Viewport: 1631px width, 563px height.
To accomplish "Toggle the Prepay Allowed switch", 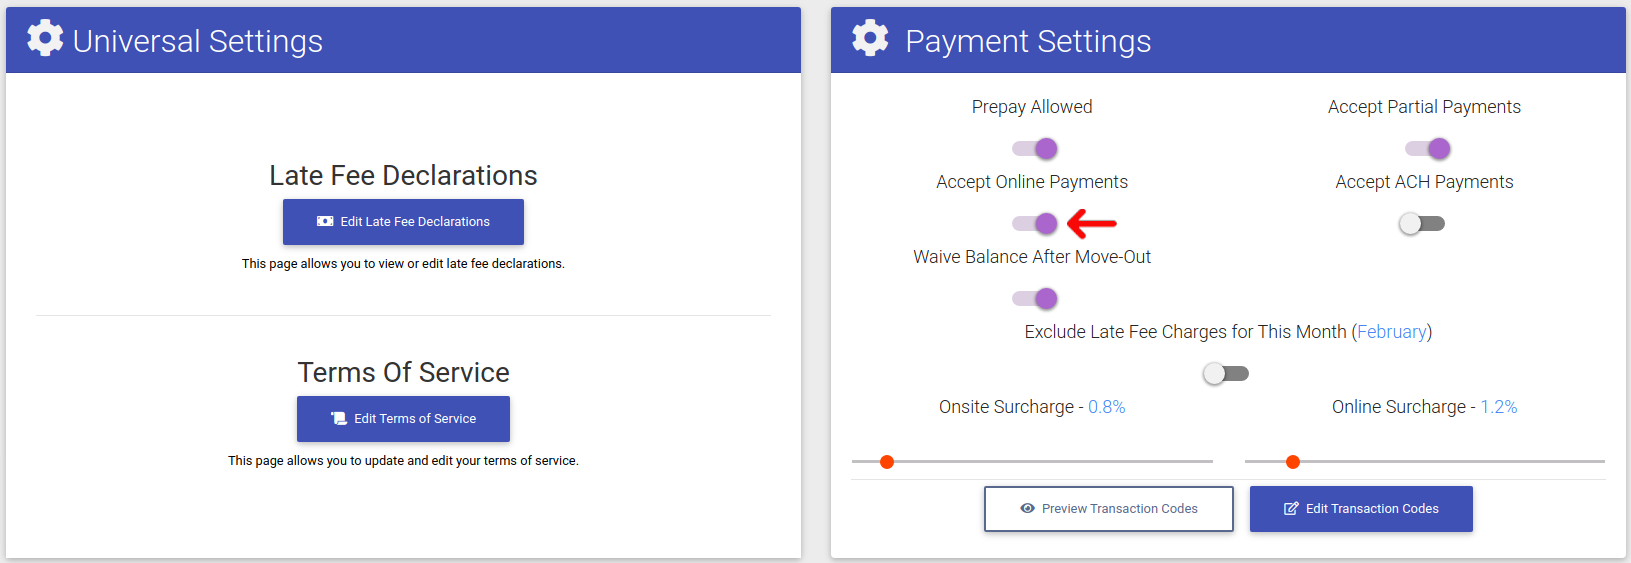I will coord(1034,149).
